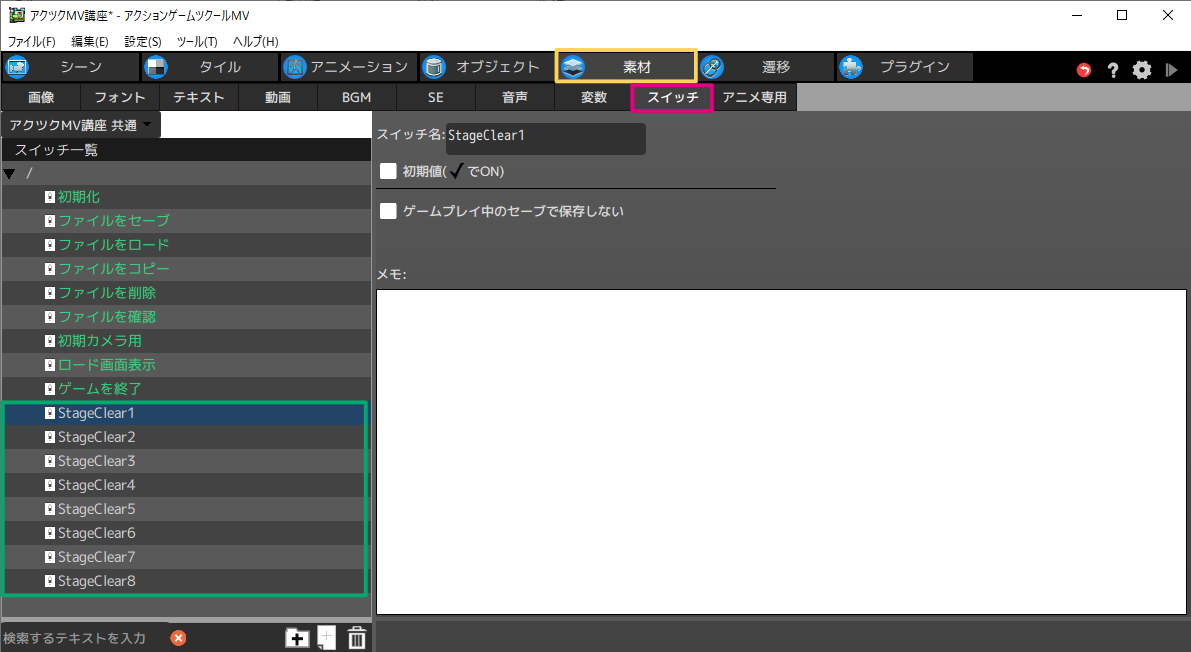This screenshot has width=1191, height=652.
Task: Click the スイッチ名 name input field
Action: pyautogui.click(x=545, y=136)
